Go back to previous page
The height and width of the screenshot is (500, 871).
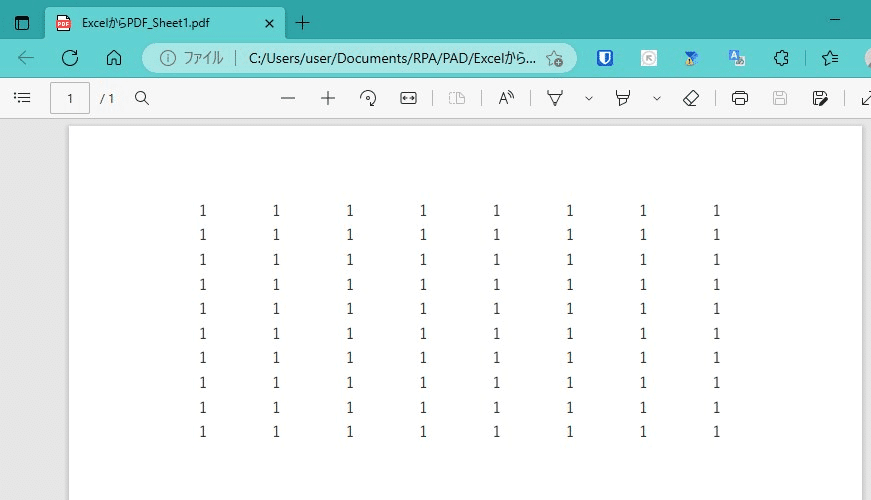pos(26,58)
